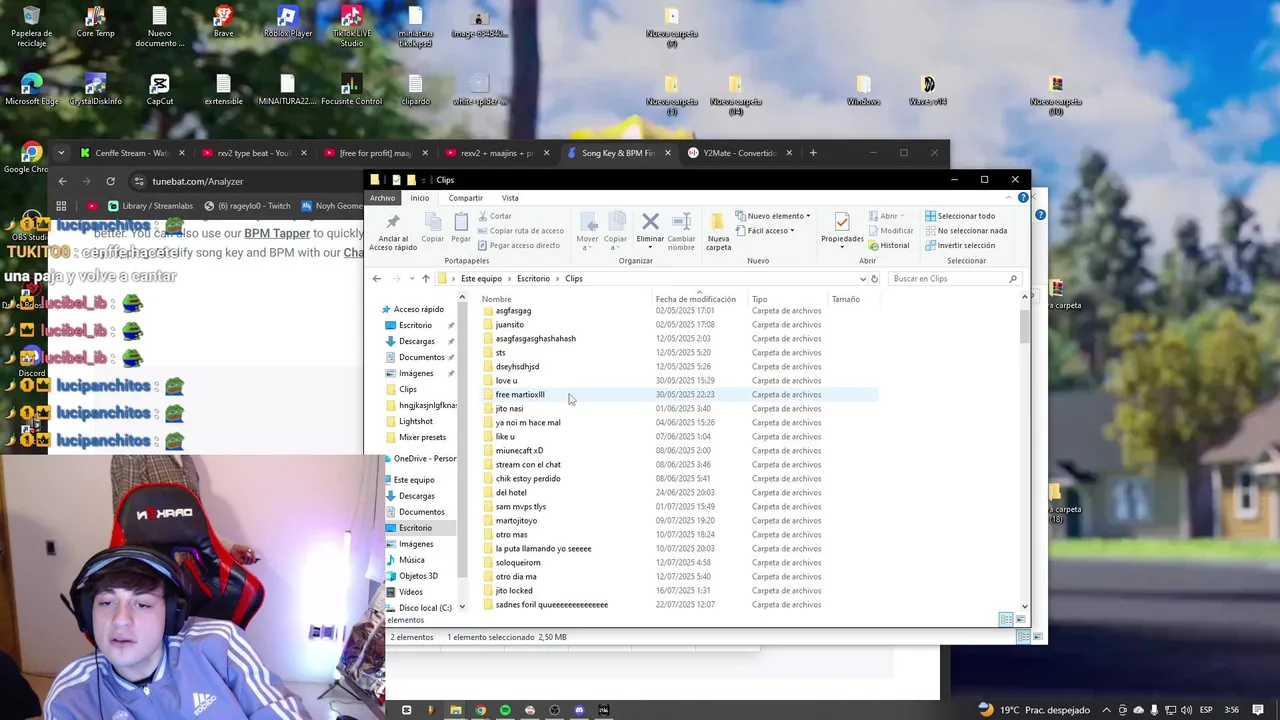The image size is (1280, 720).
Task: Expand address bar history dropdown
Action: point(862,279)
